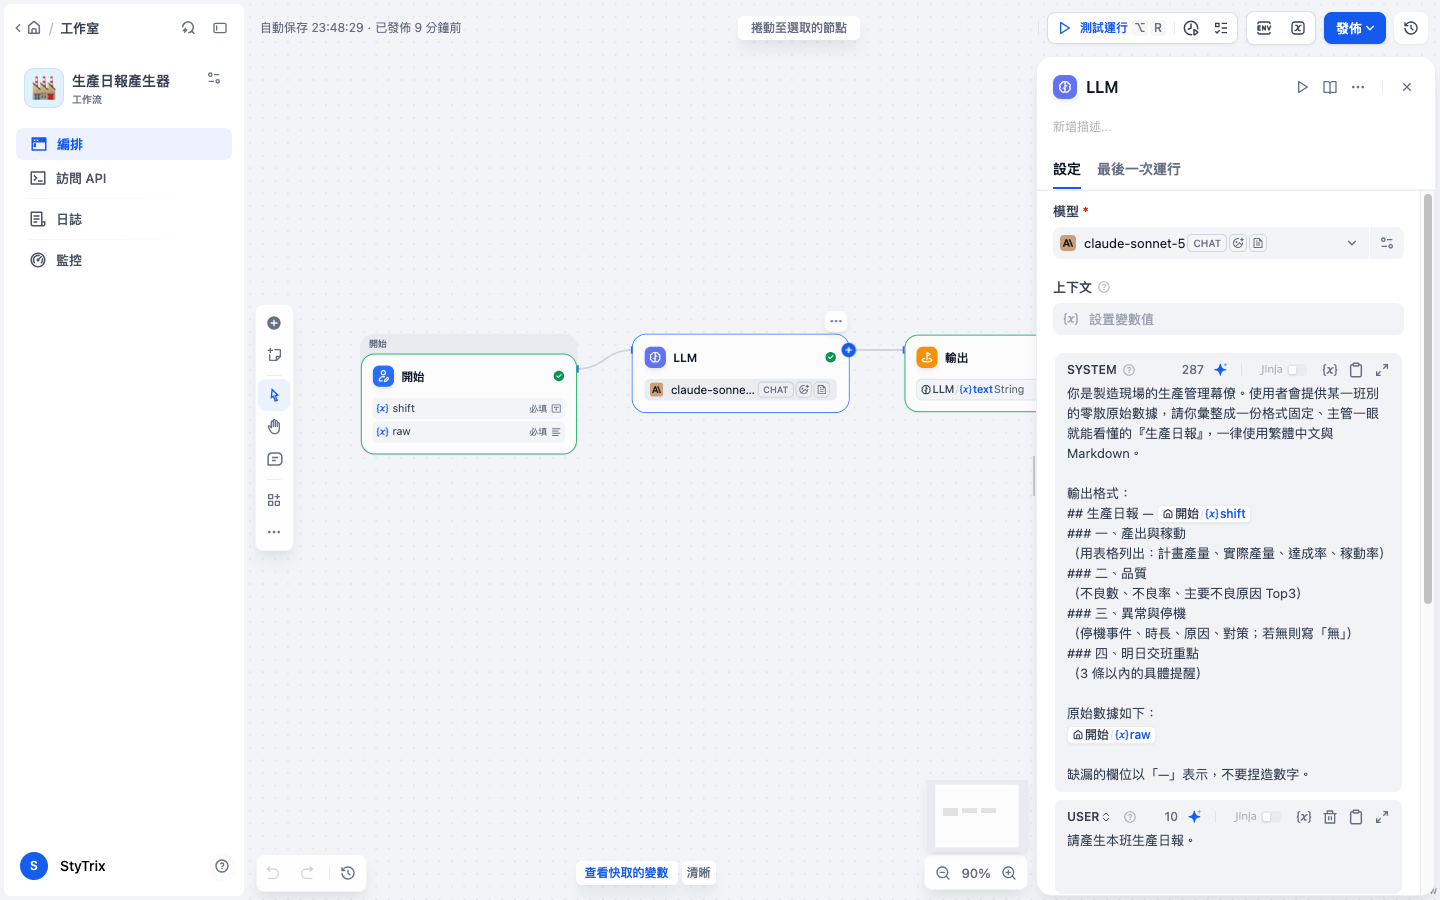
Task: Open 訪問 API in sidebar
Action: (x=124, y=178)
